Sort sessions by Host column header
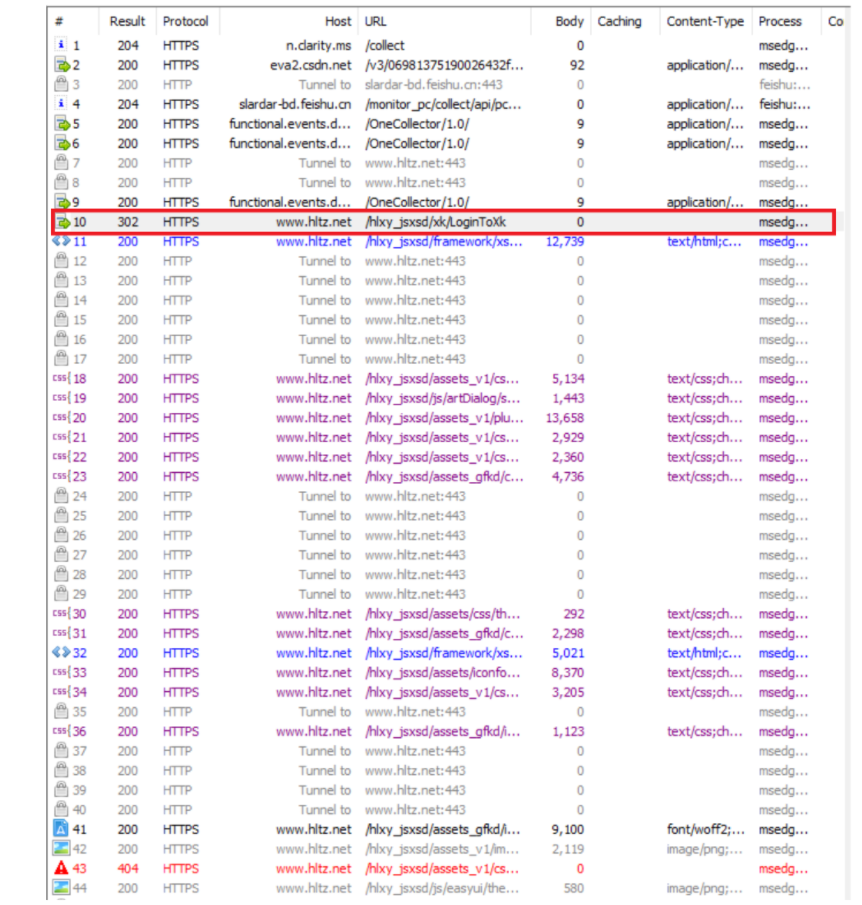 [338, 21]
